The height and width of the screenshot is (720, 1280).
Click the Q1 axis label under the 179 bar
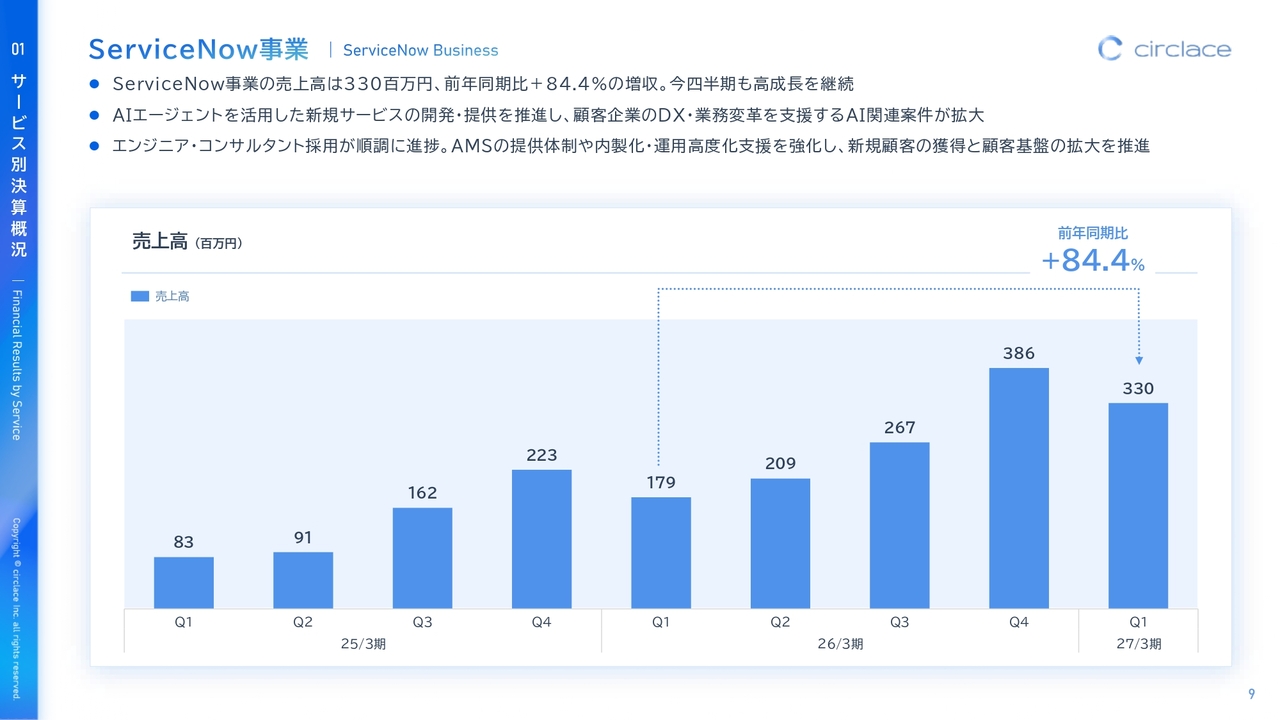tap(661, 622)
